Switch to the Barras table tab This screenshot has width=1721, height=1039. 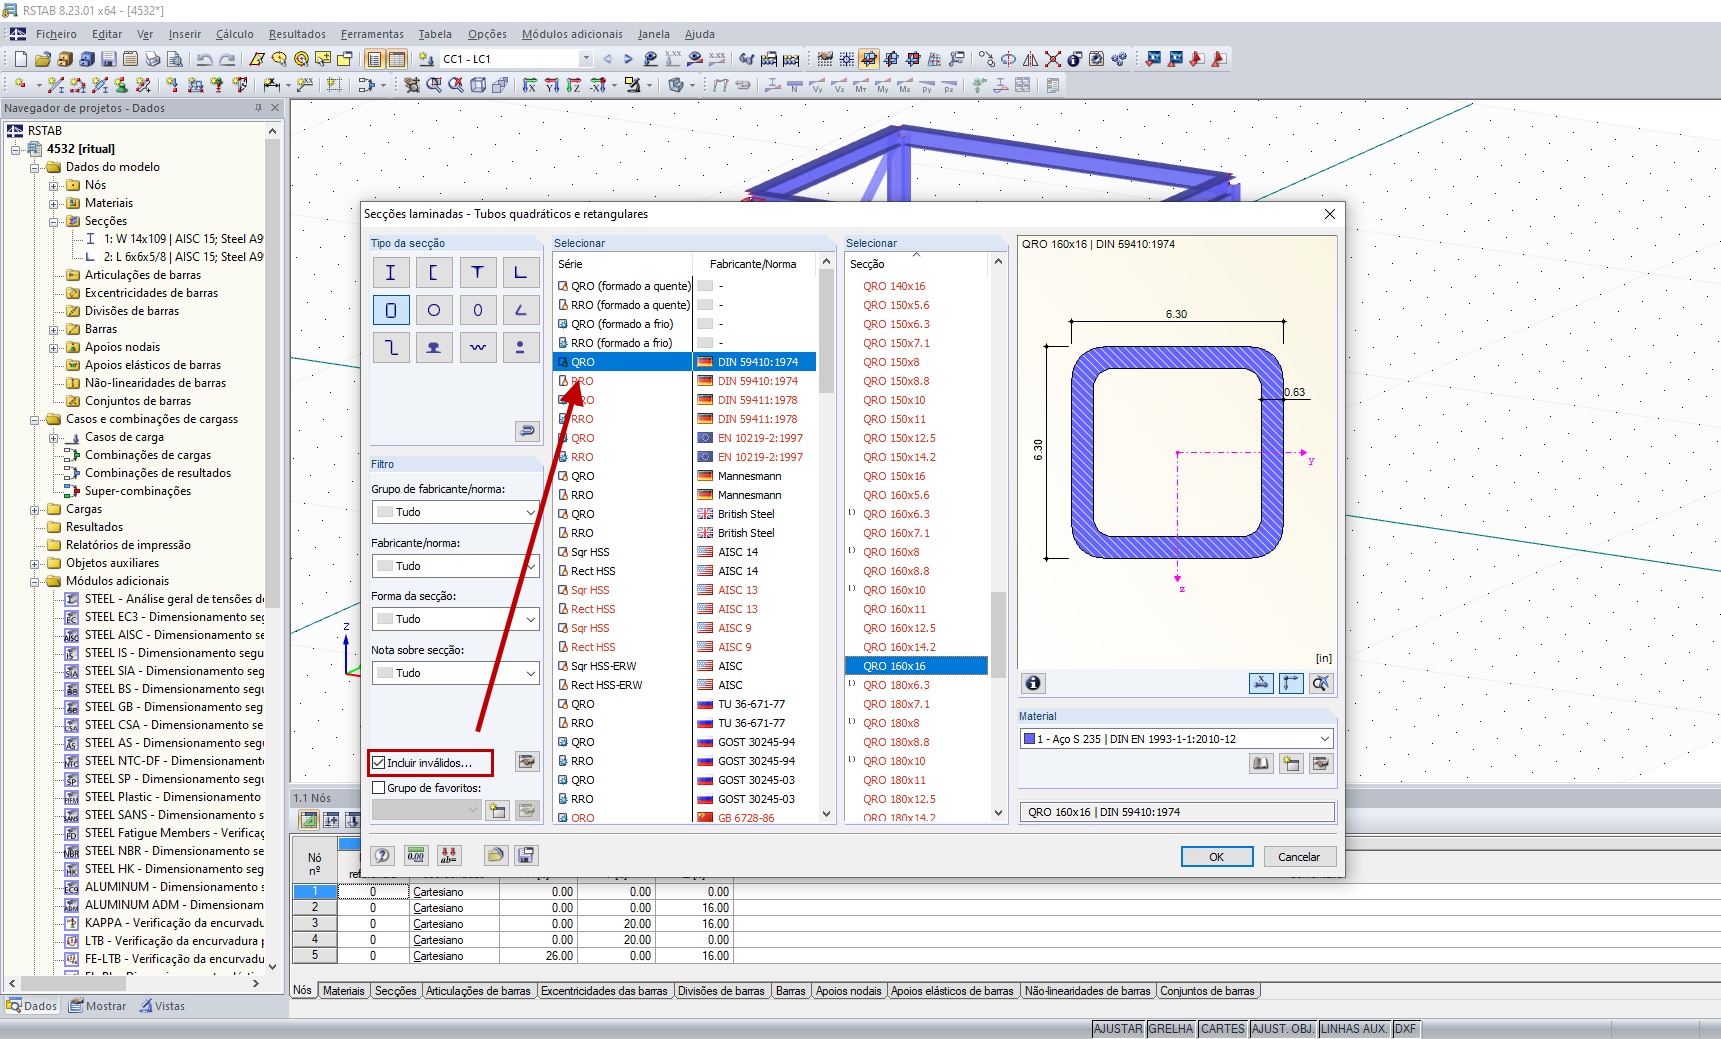click(790, 991)
